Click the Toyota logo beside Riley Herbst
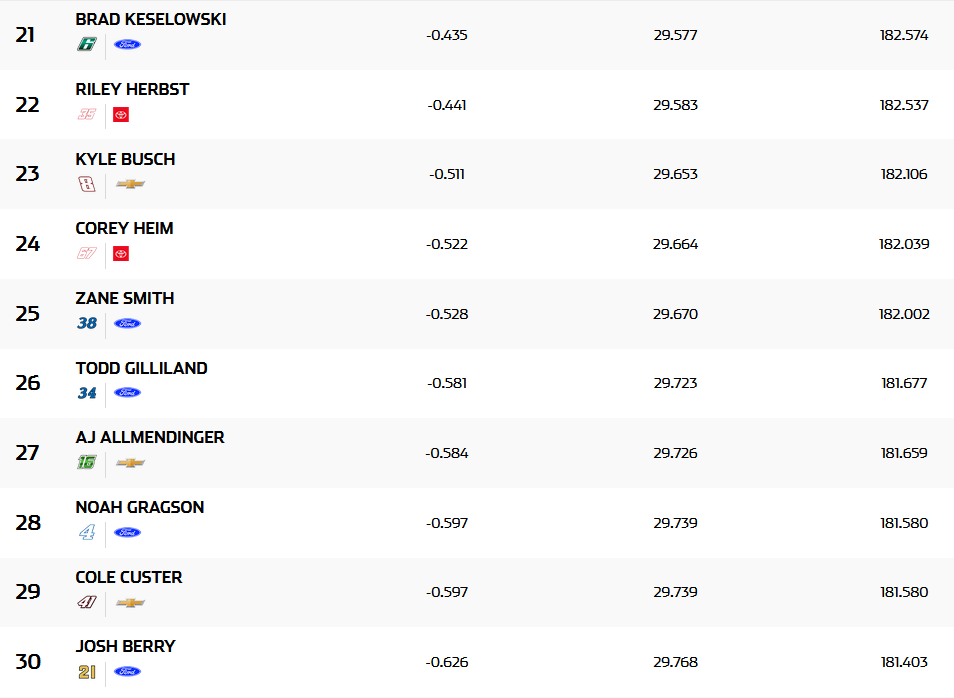 point(121,114)
